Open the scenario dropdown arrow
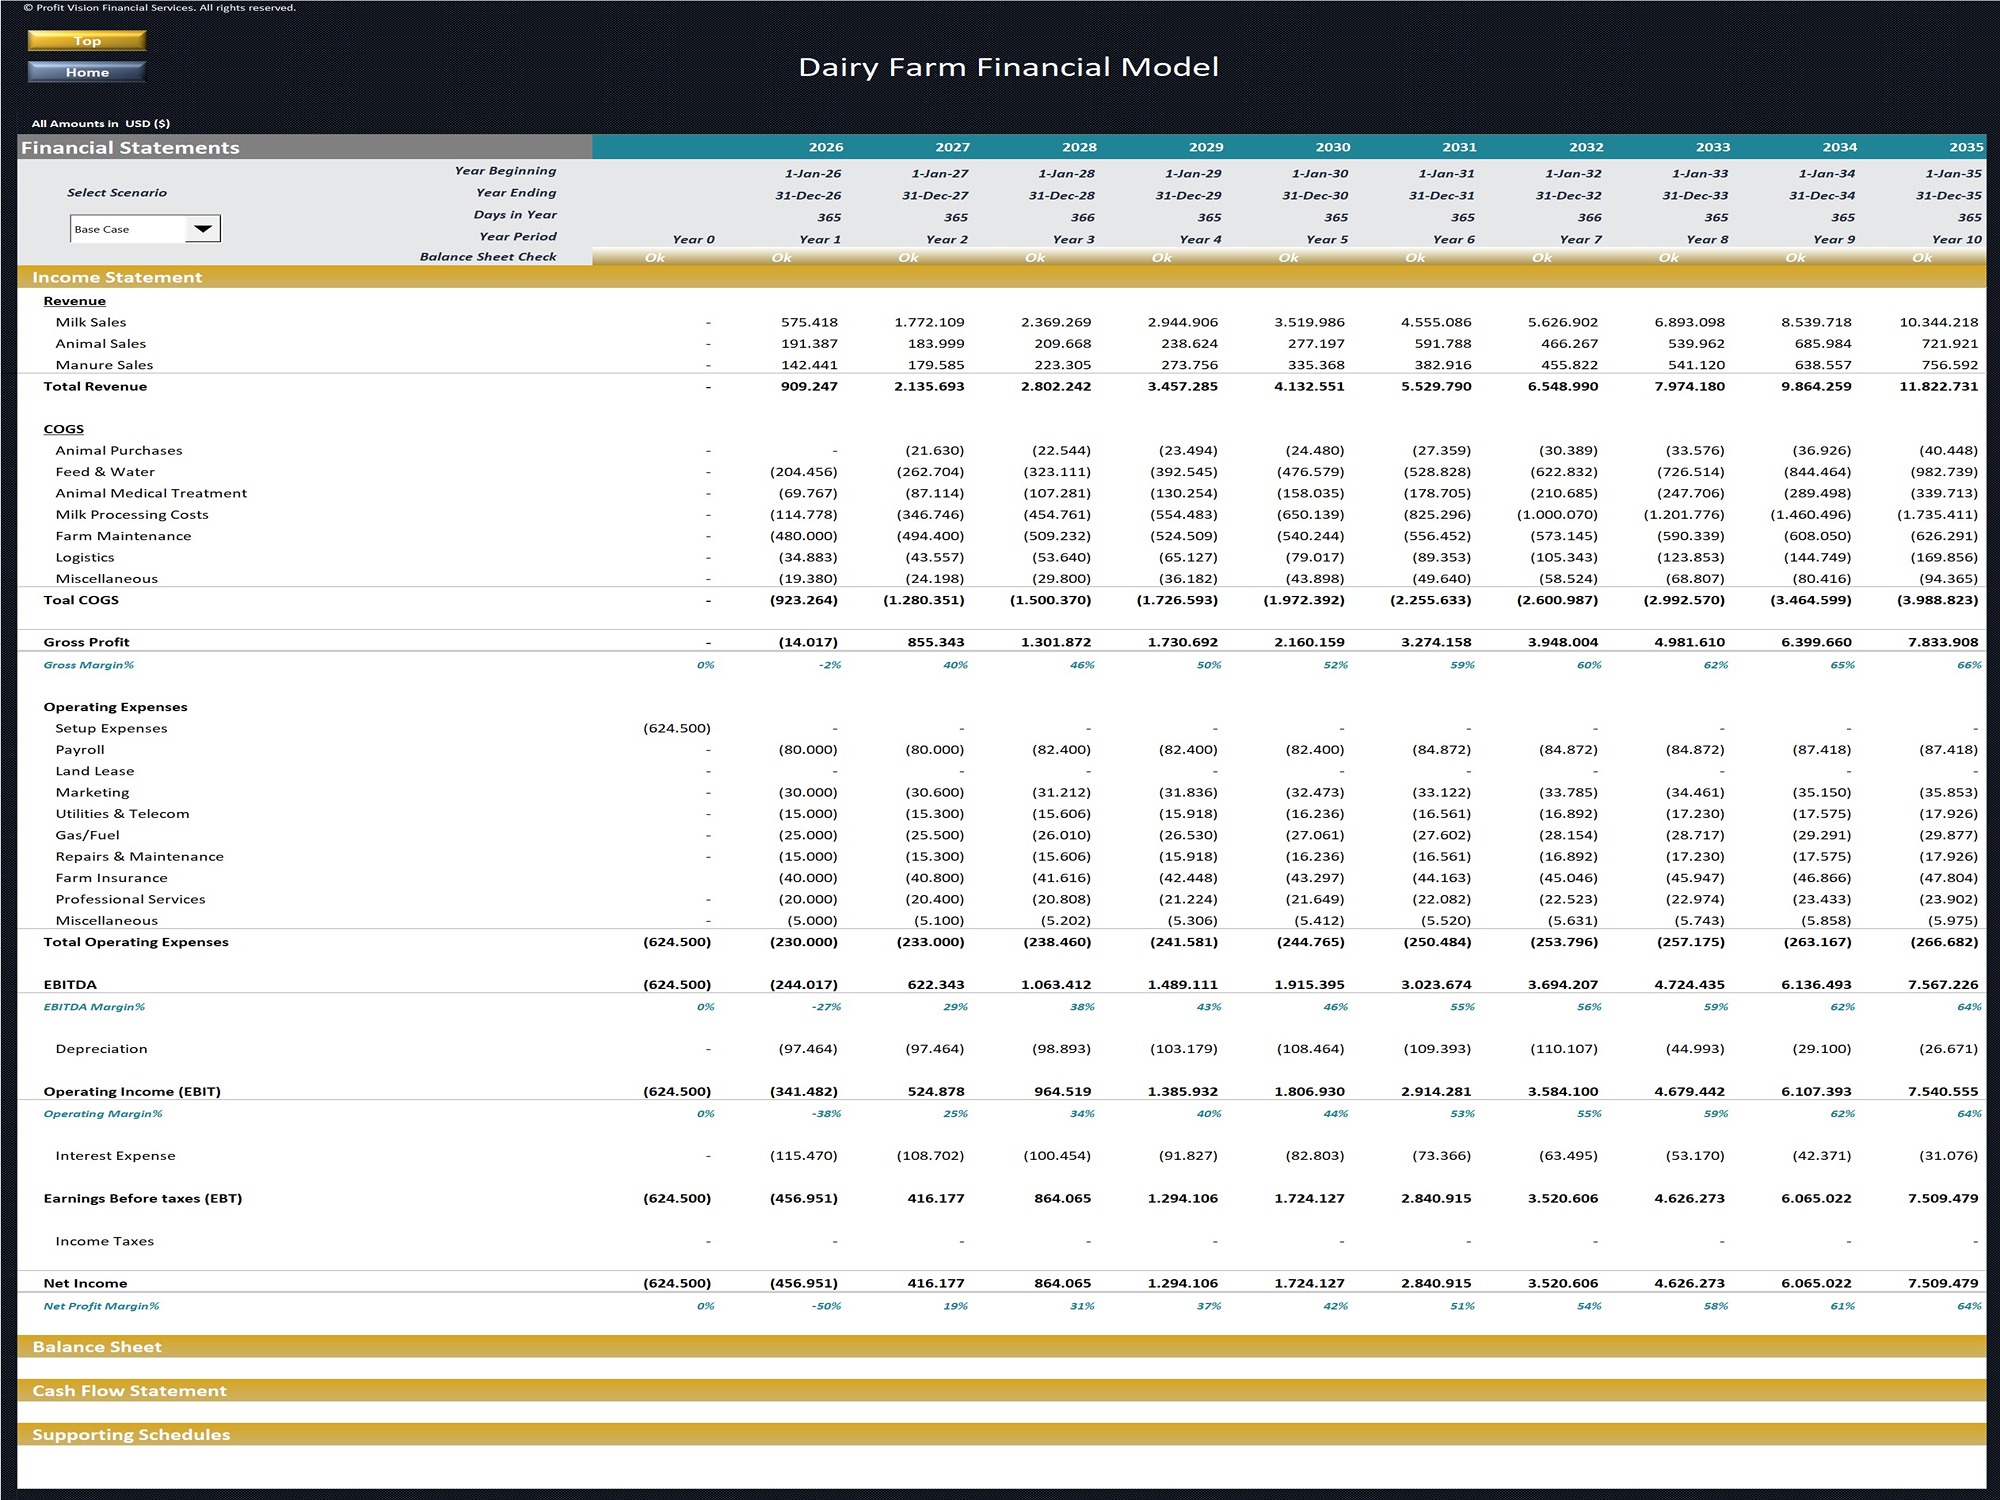This screenshot has width=2000, height=1500. 203,229
